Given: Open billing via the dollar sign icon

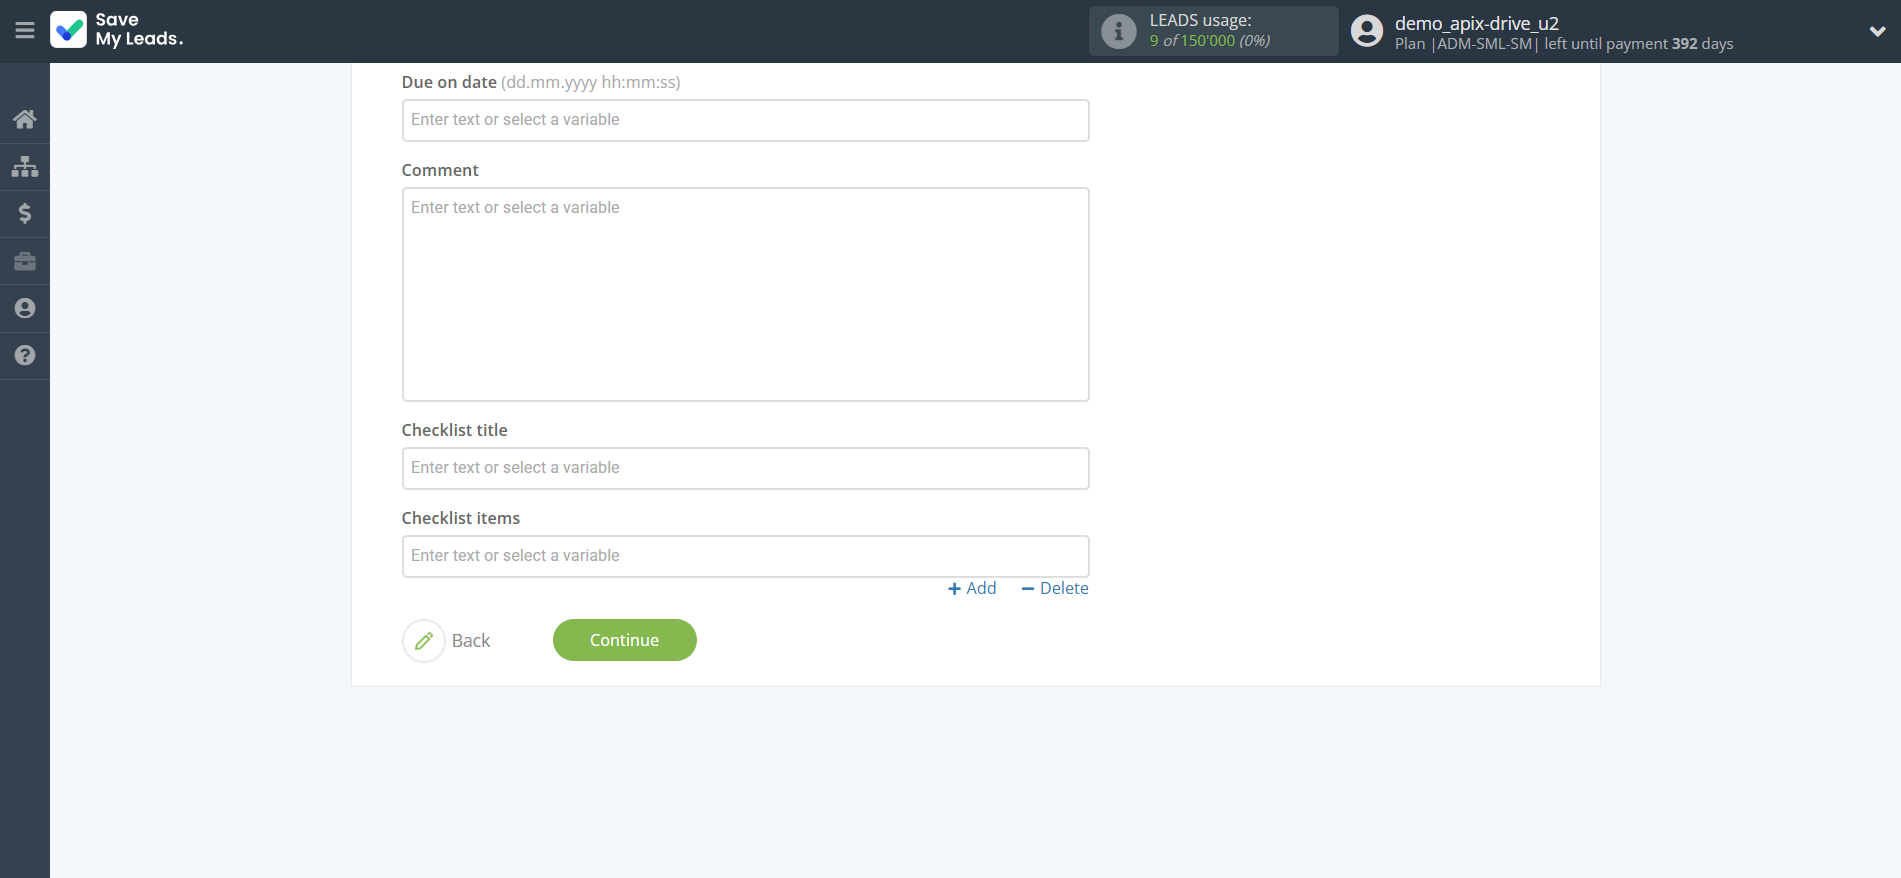Looking at the screenshot, I should [x=25, y=213].
